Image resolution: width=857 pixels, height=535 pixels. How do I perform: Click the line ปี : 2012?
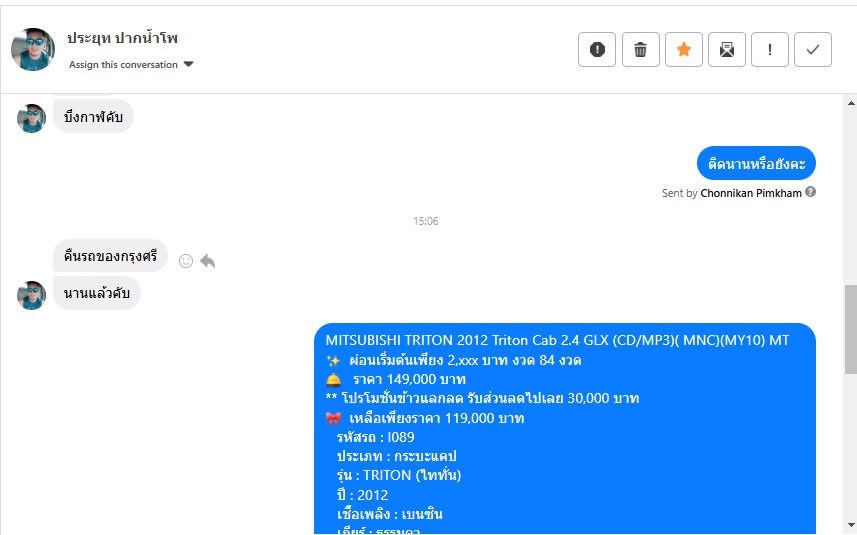click(362, 495)
